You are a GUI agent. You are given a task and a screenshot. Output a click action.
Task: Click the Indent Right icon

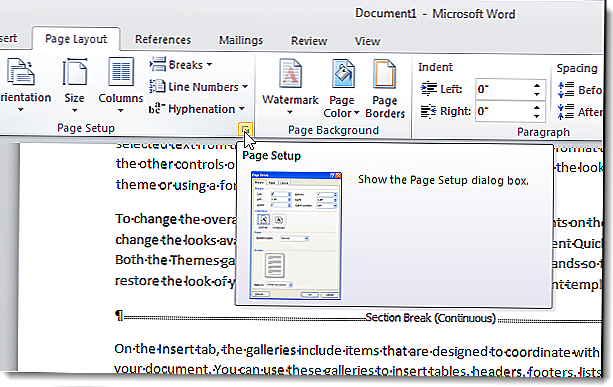click(x=428, y=111)
